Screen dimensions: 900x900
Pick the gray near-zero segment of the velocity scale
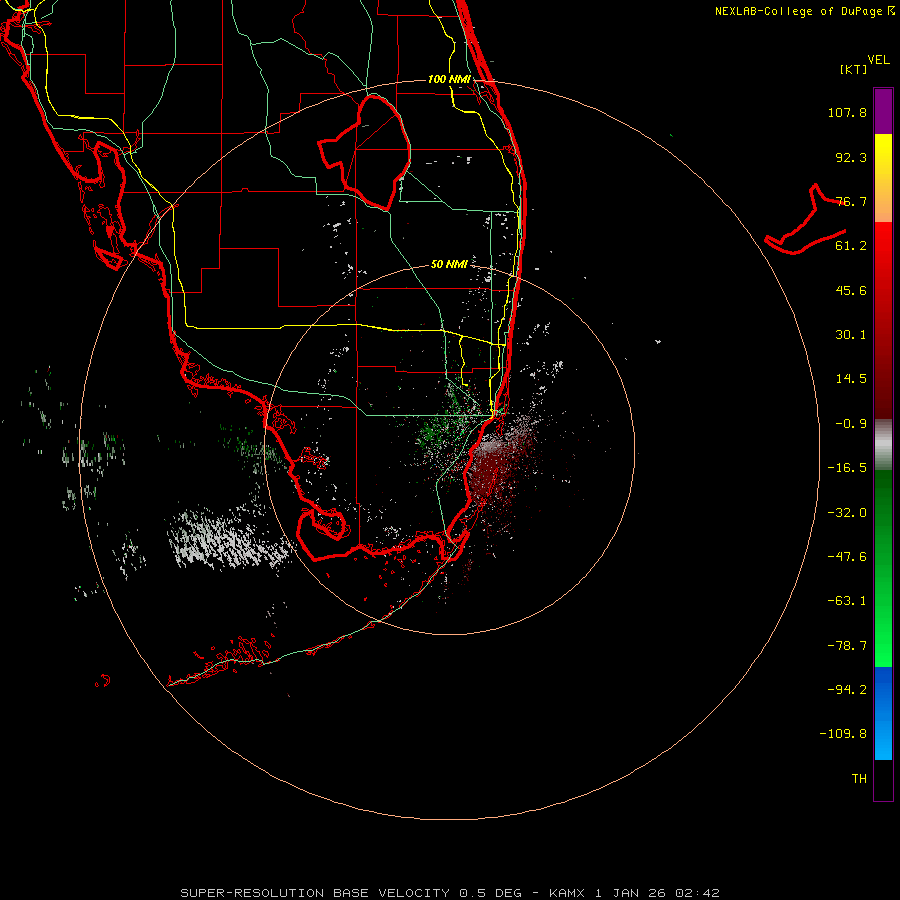tap(883, 444)
